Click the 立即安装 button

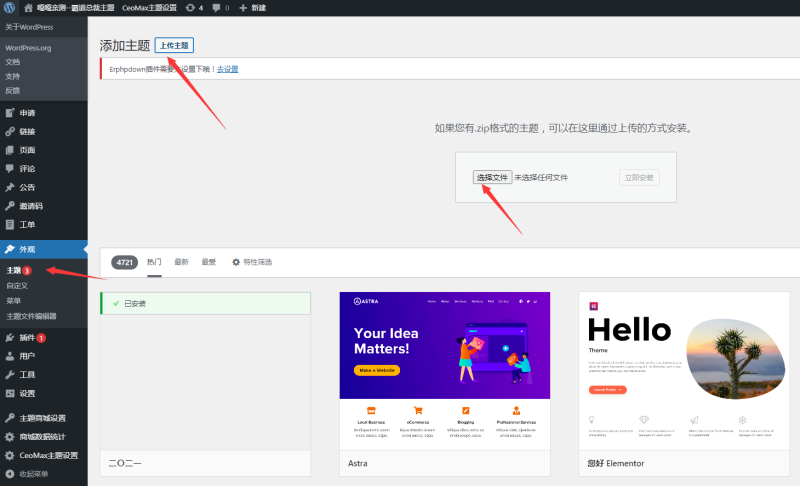pos(639,177)
